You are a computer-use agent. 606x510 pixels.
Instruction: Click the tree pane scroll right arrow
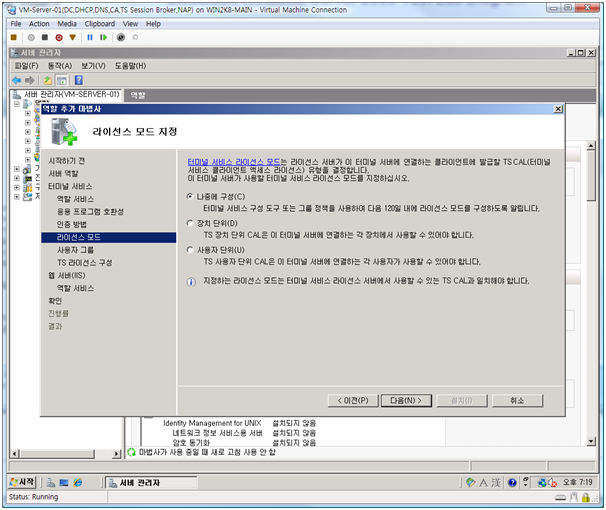tap(116, 454)
